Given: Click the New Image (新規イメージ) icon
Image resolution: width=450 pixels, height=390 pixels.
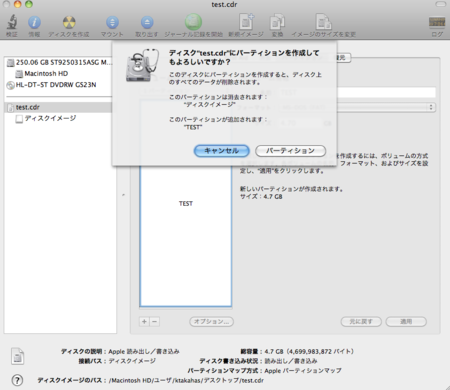Looking at the screenshot, I should click(246, 22).
